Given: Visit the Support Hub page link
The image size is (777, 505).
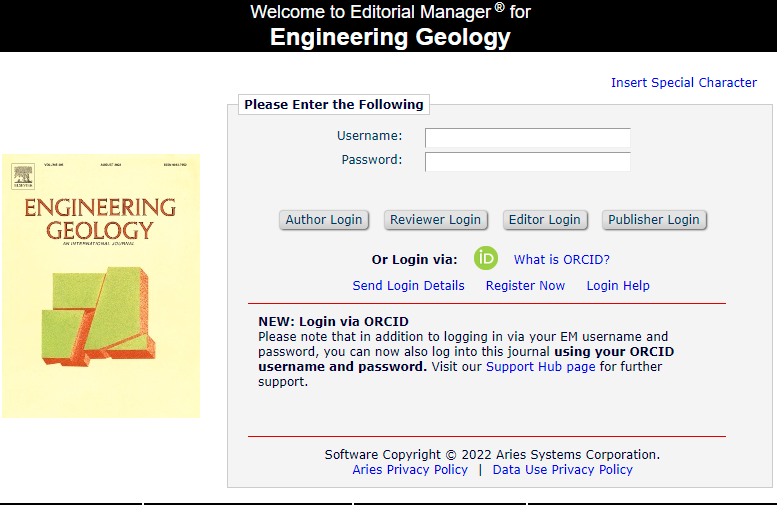Looking at the screenshot, I should point(540,367).
